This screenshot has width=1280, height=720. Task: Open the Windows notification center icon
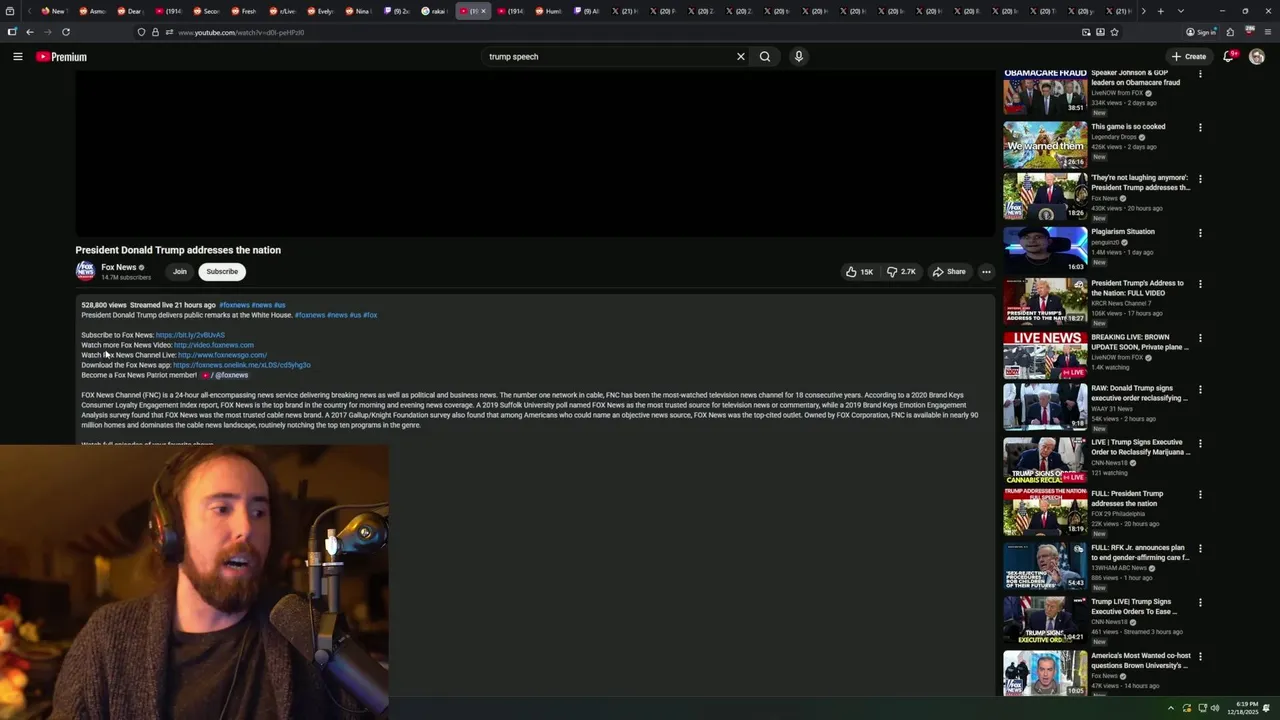(x=1267, y=708)
